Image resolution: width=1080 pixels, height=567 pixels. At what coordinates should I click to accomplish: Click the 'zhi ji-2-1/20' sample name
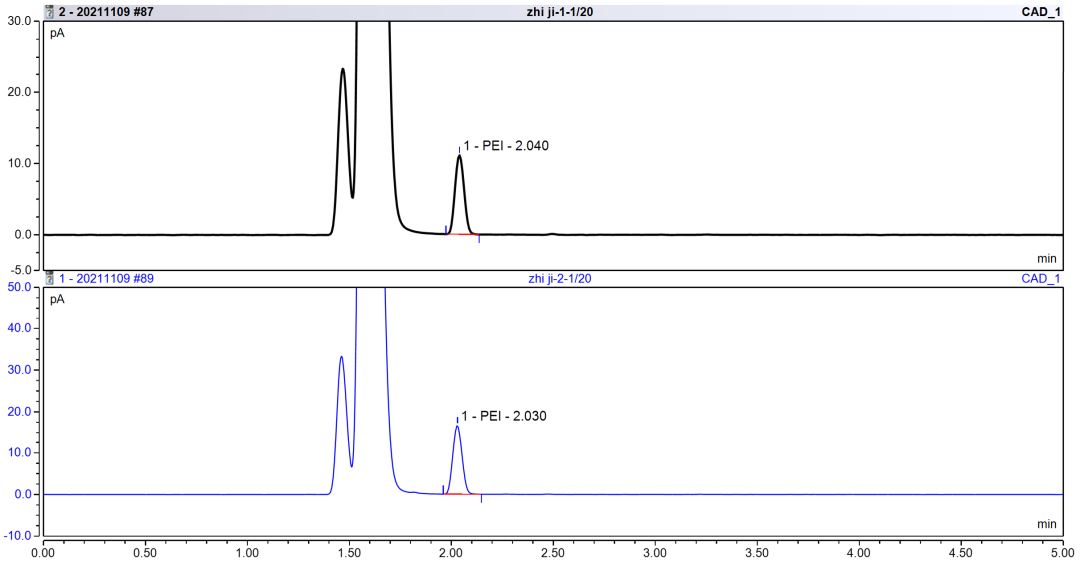click(561, 278)
